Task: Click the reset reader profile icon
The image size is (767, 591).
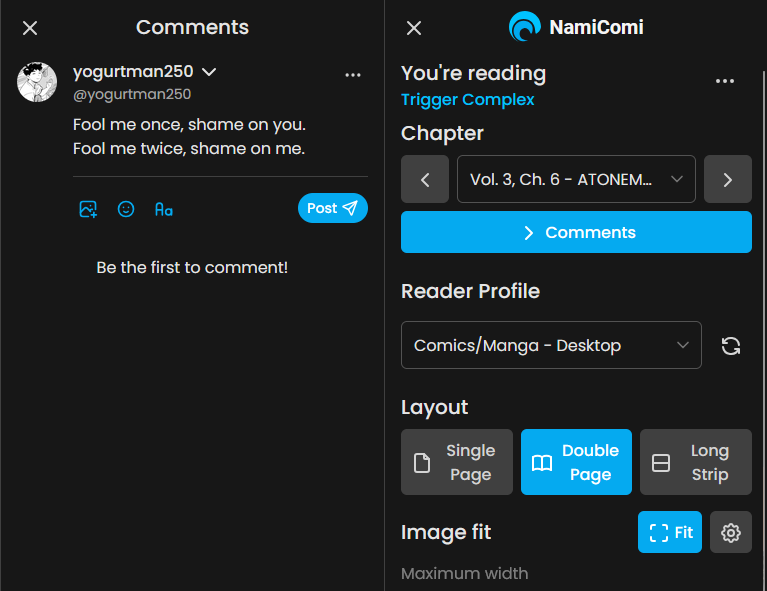Action: 731,346
